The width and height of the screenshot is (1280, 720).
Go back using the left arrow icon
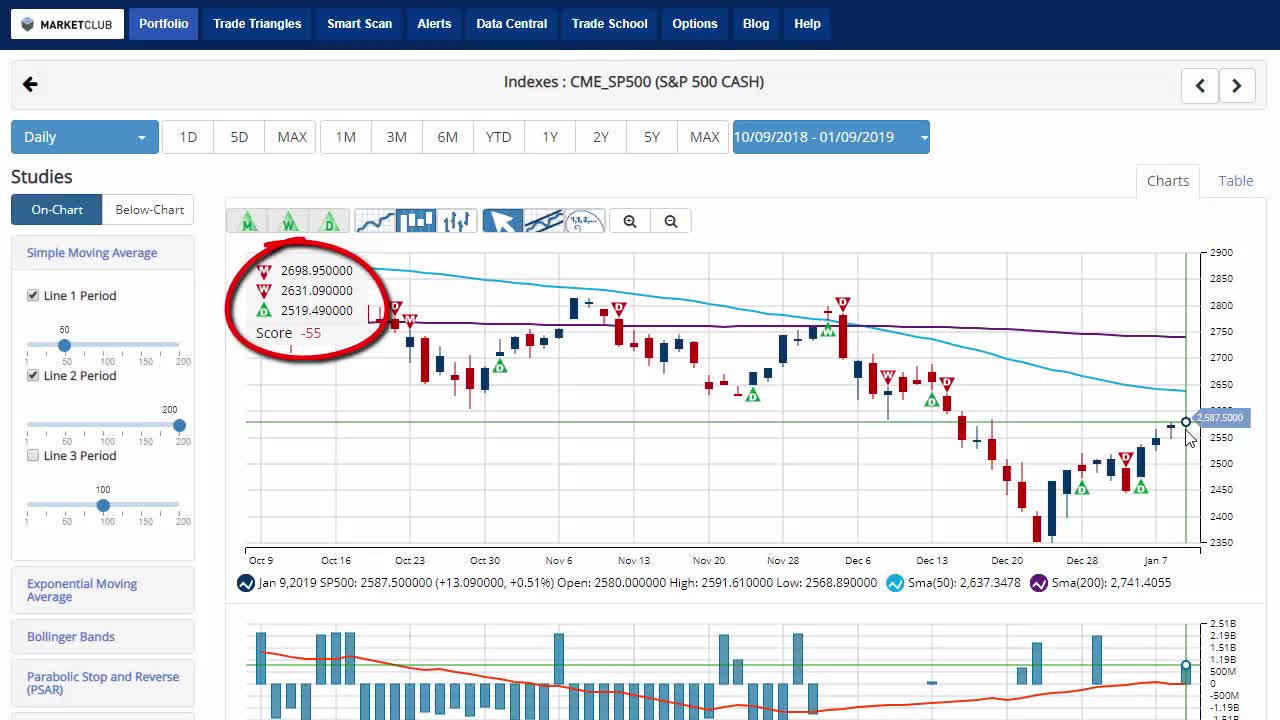pos(30,84)
